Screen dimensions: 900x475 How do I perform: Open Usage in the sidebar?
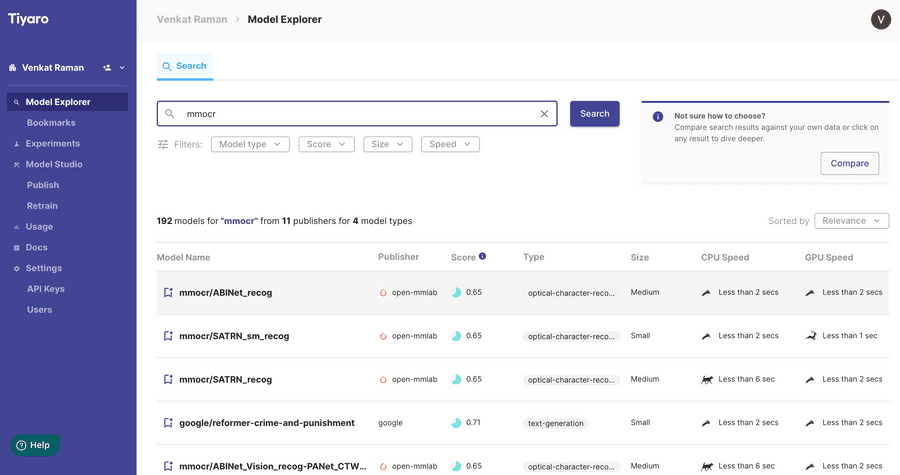[x=39, y=227]
